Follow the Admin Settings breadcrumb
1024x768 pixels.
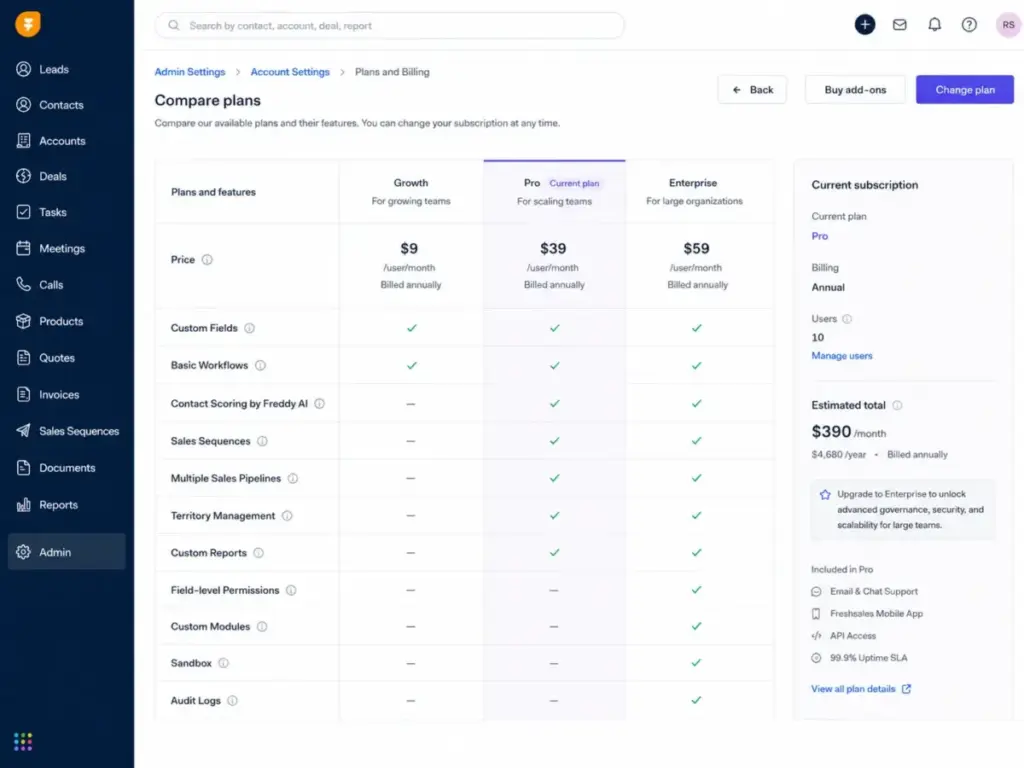189,72
